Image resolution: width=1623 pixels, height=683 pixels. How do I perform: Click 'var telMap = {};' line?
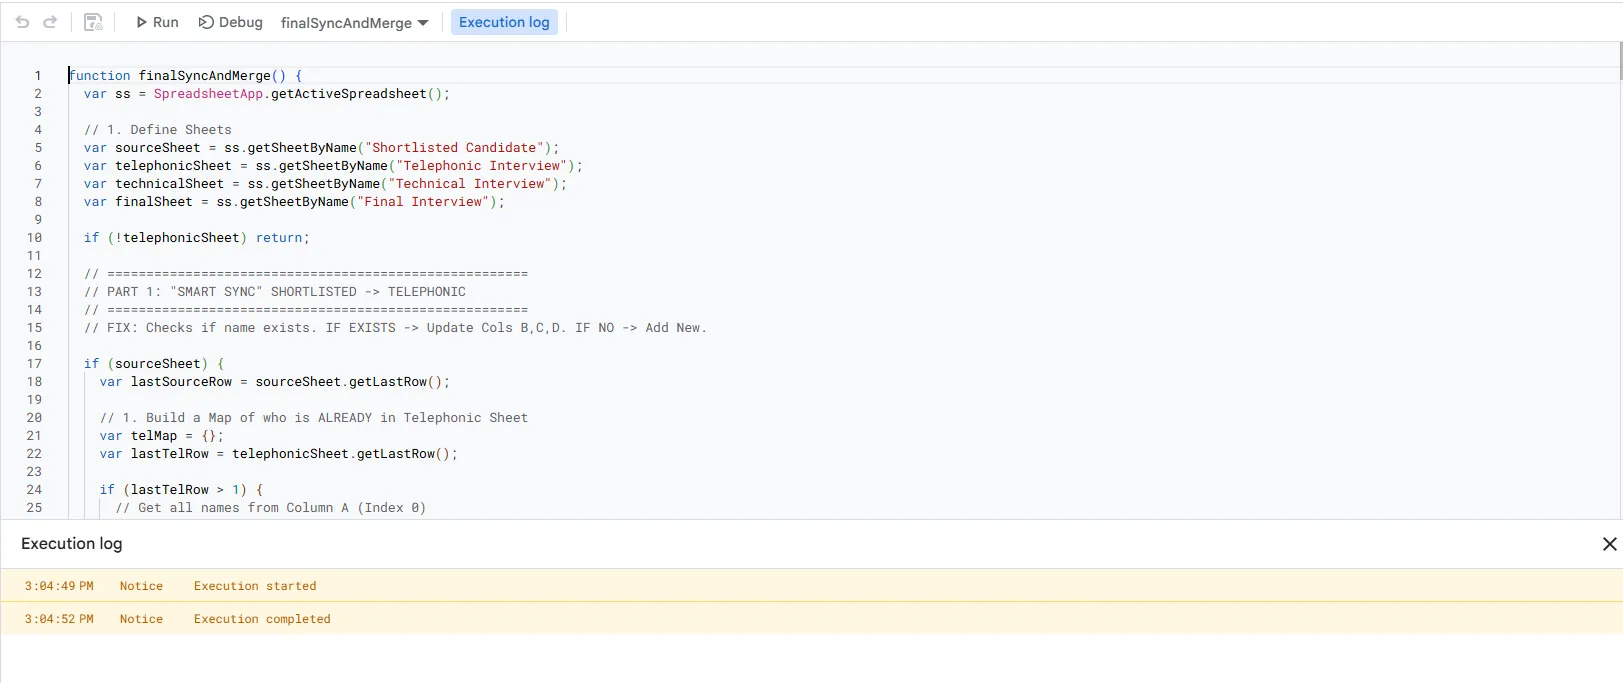[162, 436]
